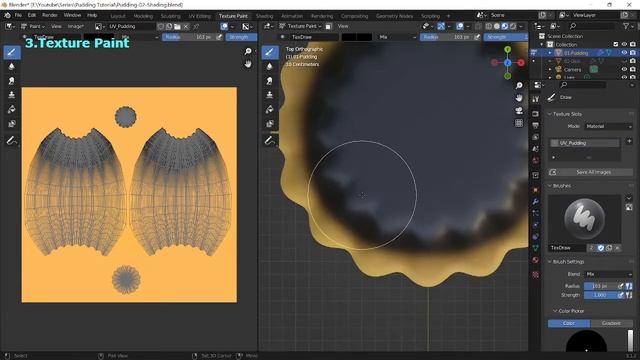Open the Paint mode dropdown in image editor
Image resolution: width=640 pixels, height=360 pixels.
pos(33,26)
